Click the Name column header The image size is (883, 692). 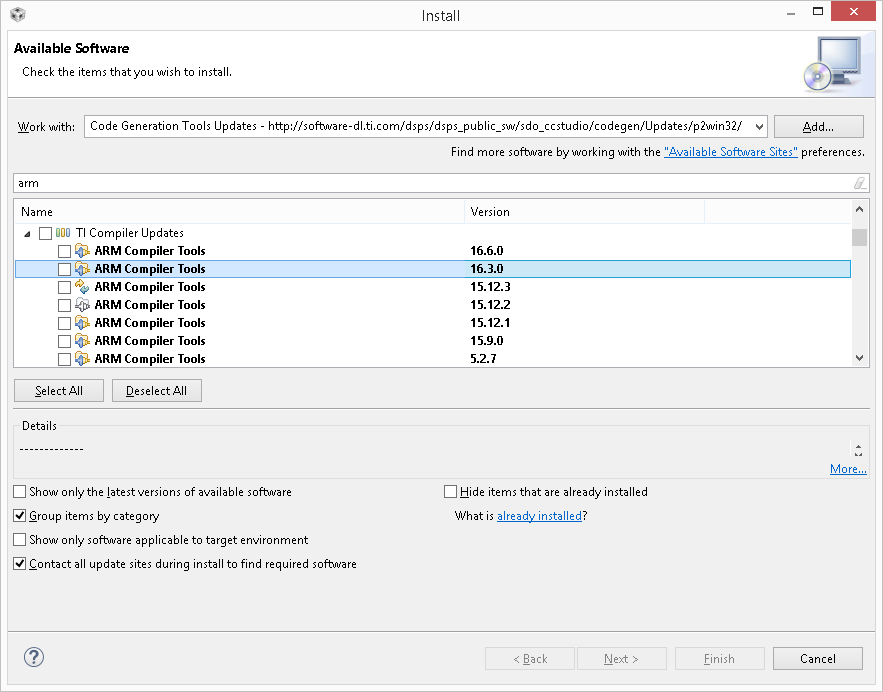(239, 212)
